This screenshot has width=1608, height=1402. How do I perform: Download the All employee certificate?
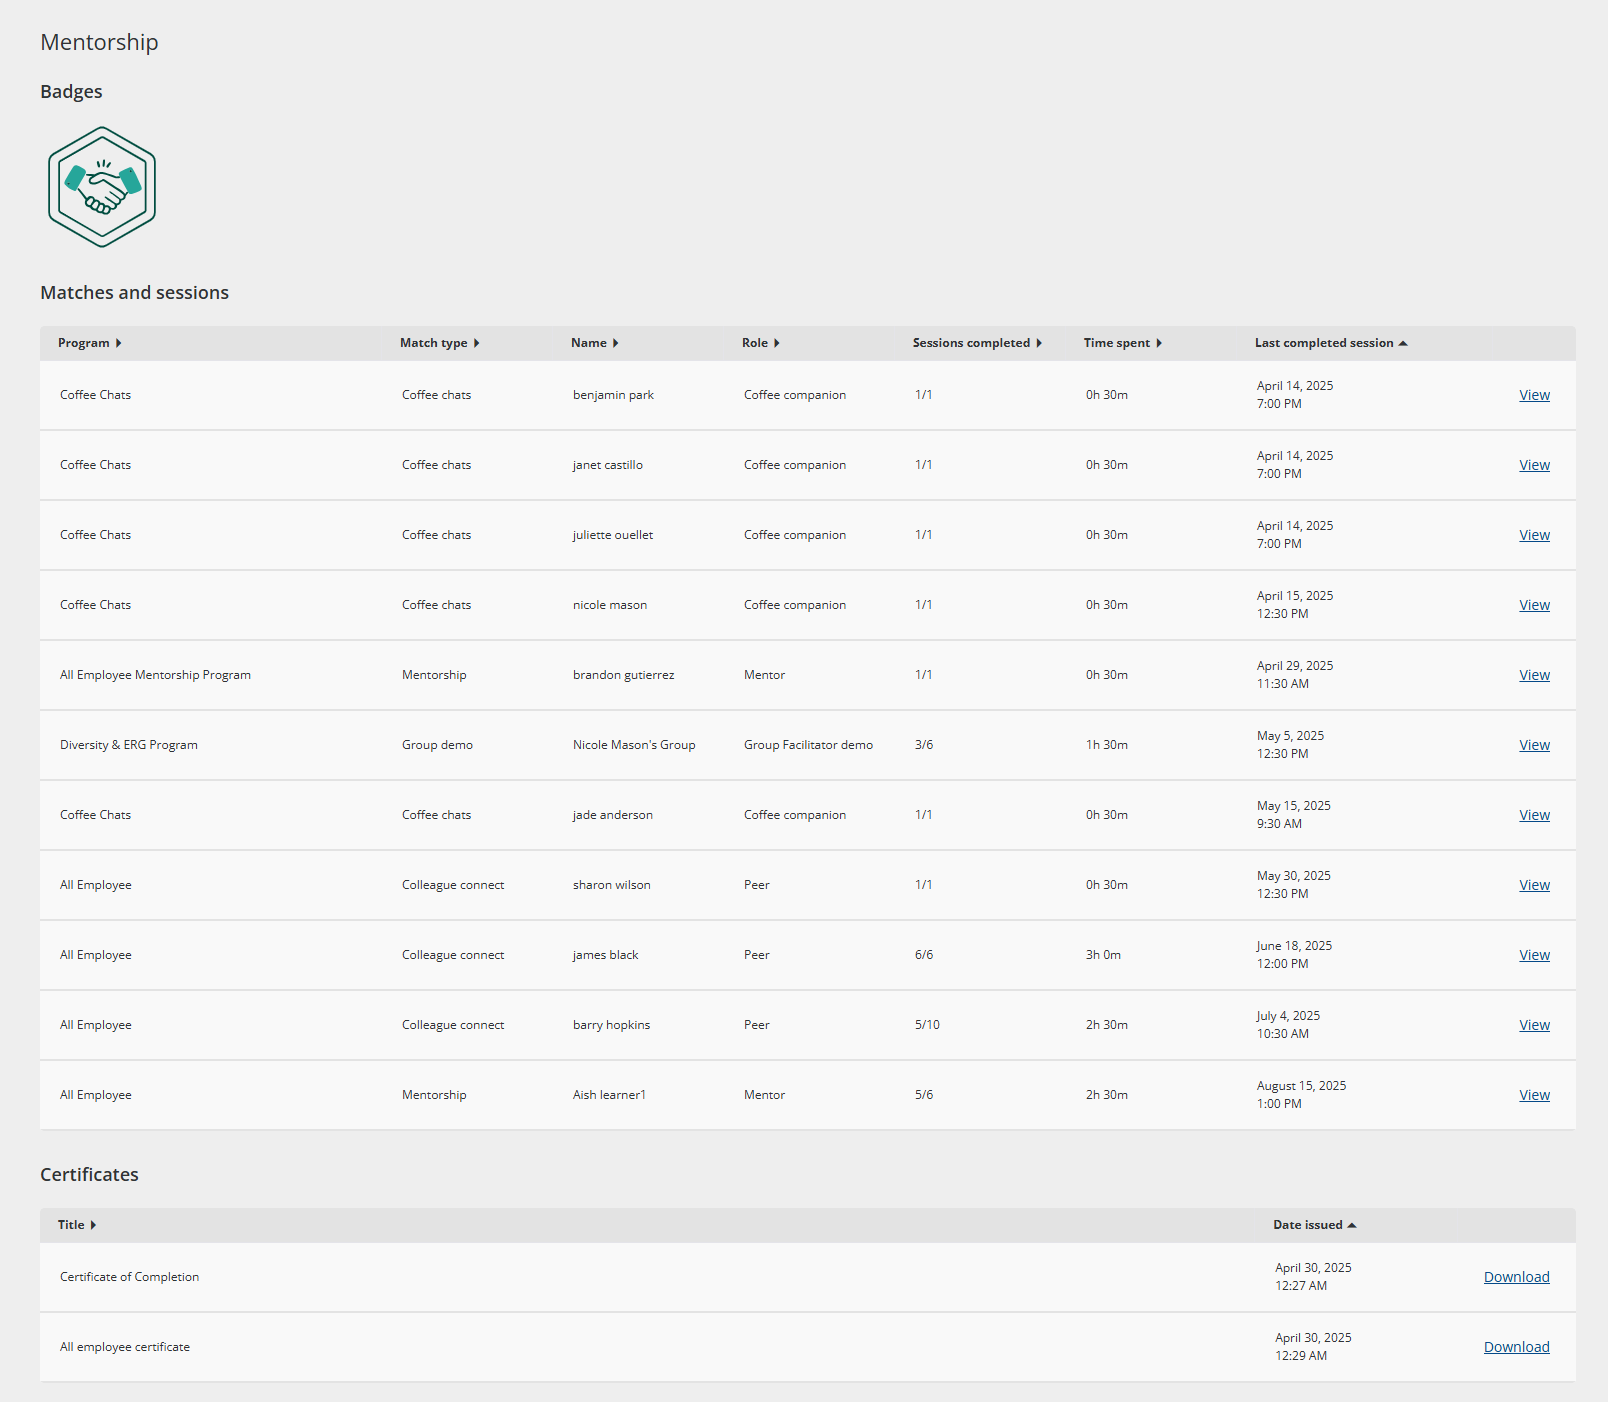(x=1516, y=1347)
